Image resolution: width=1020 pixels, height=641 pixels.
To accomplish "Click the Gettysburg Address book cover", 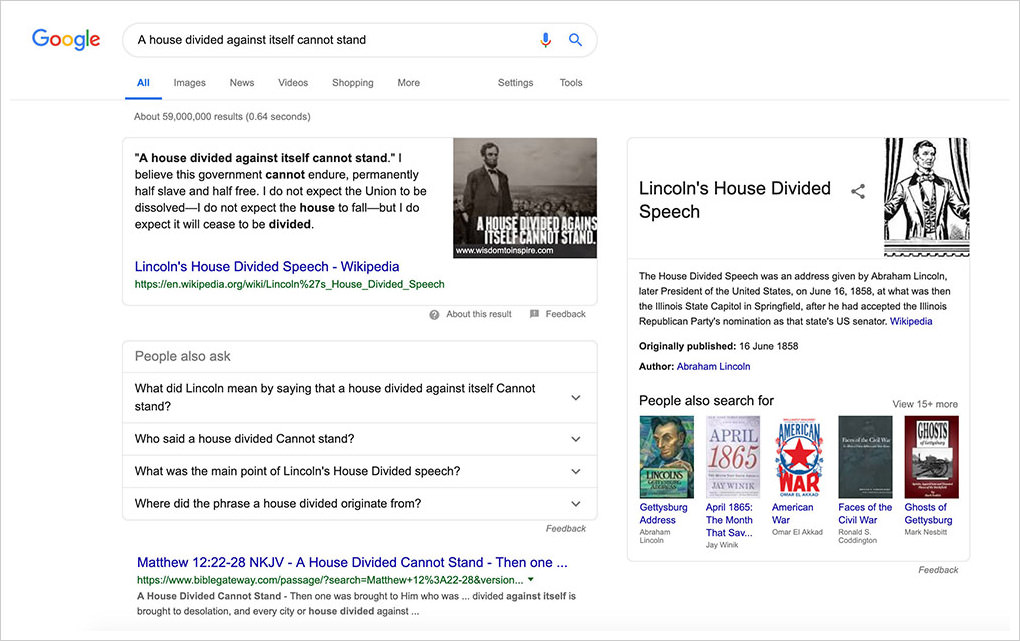I will (666, 457).
